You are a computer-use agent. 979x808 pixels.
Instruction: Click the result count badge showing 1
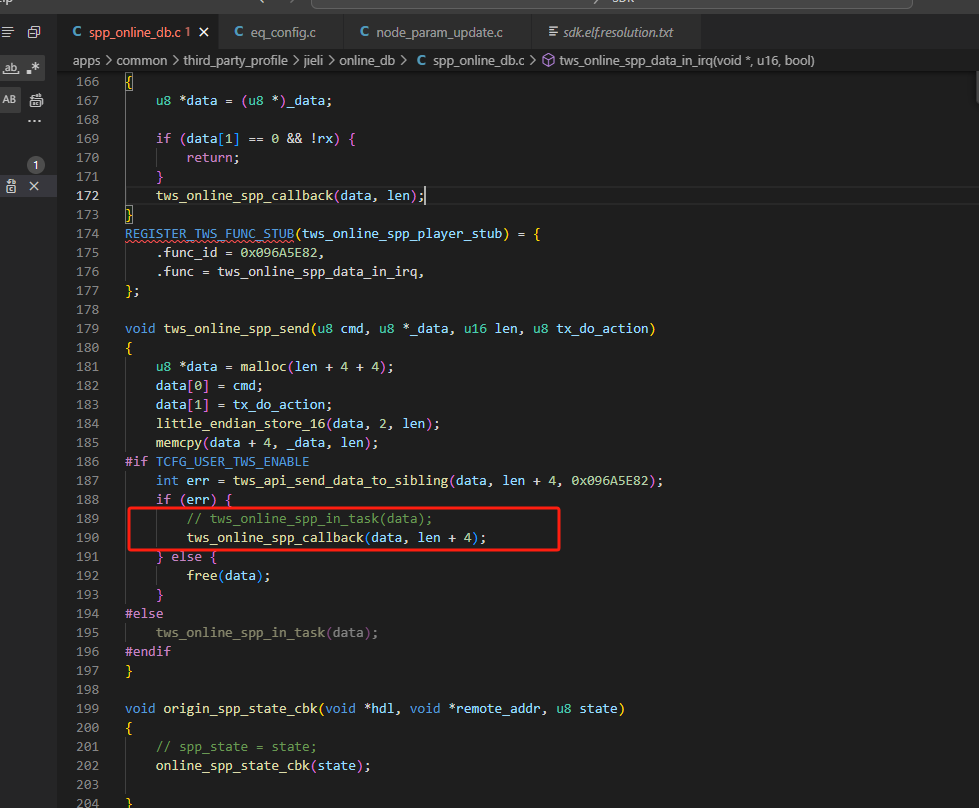(x=36, y=165)
